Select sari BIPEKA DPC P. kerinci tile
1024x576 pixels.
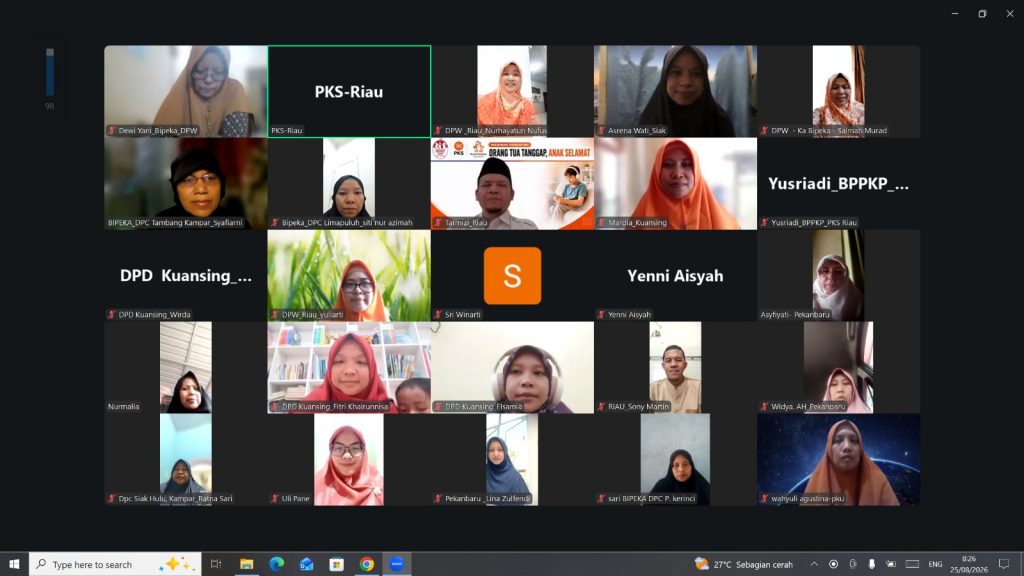(675, 460)
